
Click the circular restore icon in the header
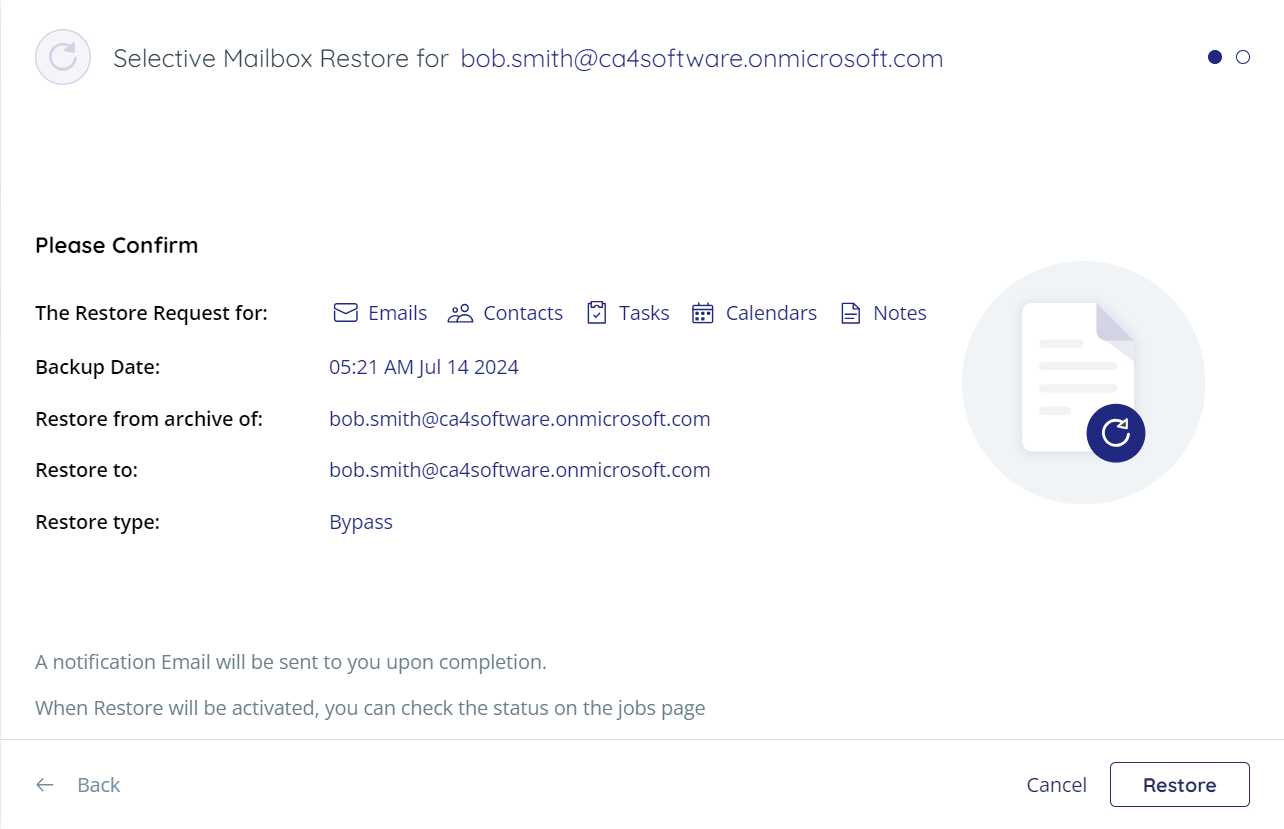(62, 58)
